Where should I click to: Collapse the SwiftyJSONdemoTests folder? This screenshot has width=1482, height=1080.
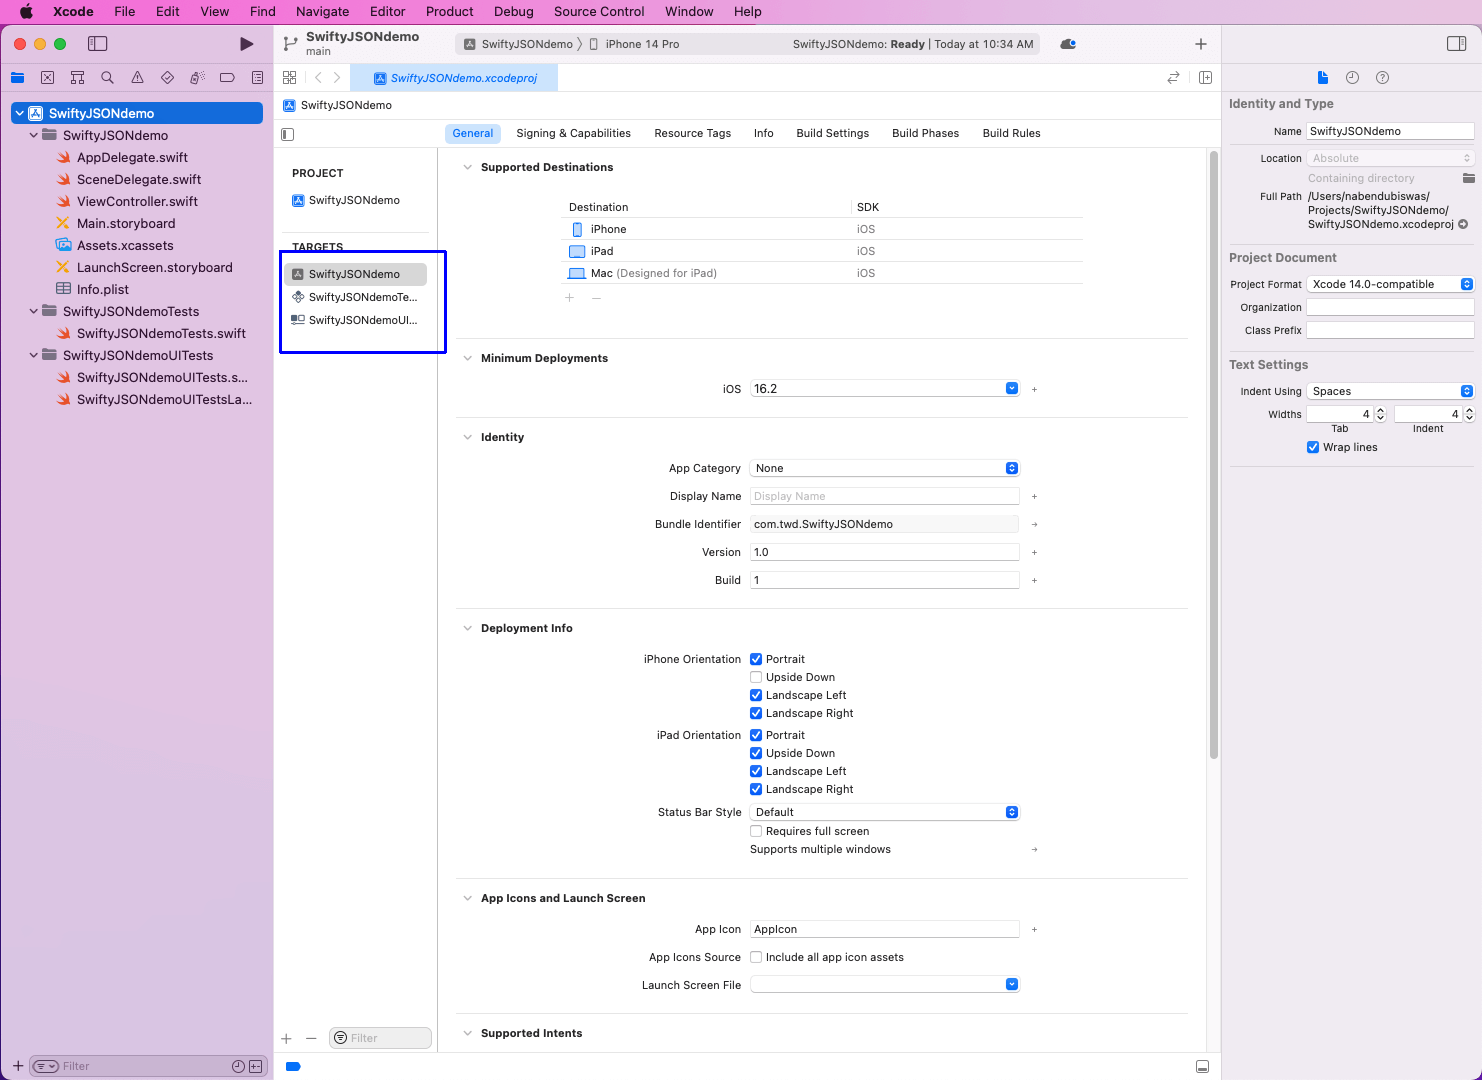pos(34,311)
